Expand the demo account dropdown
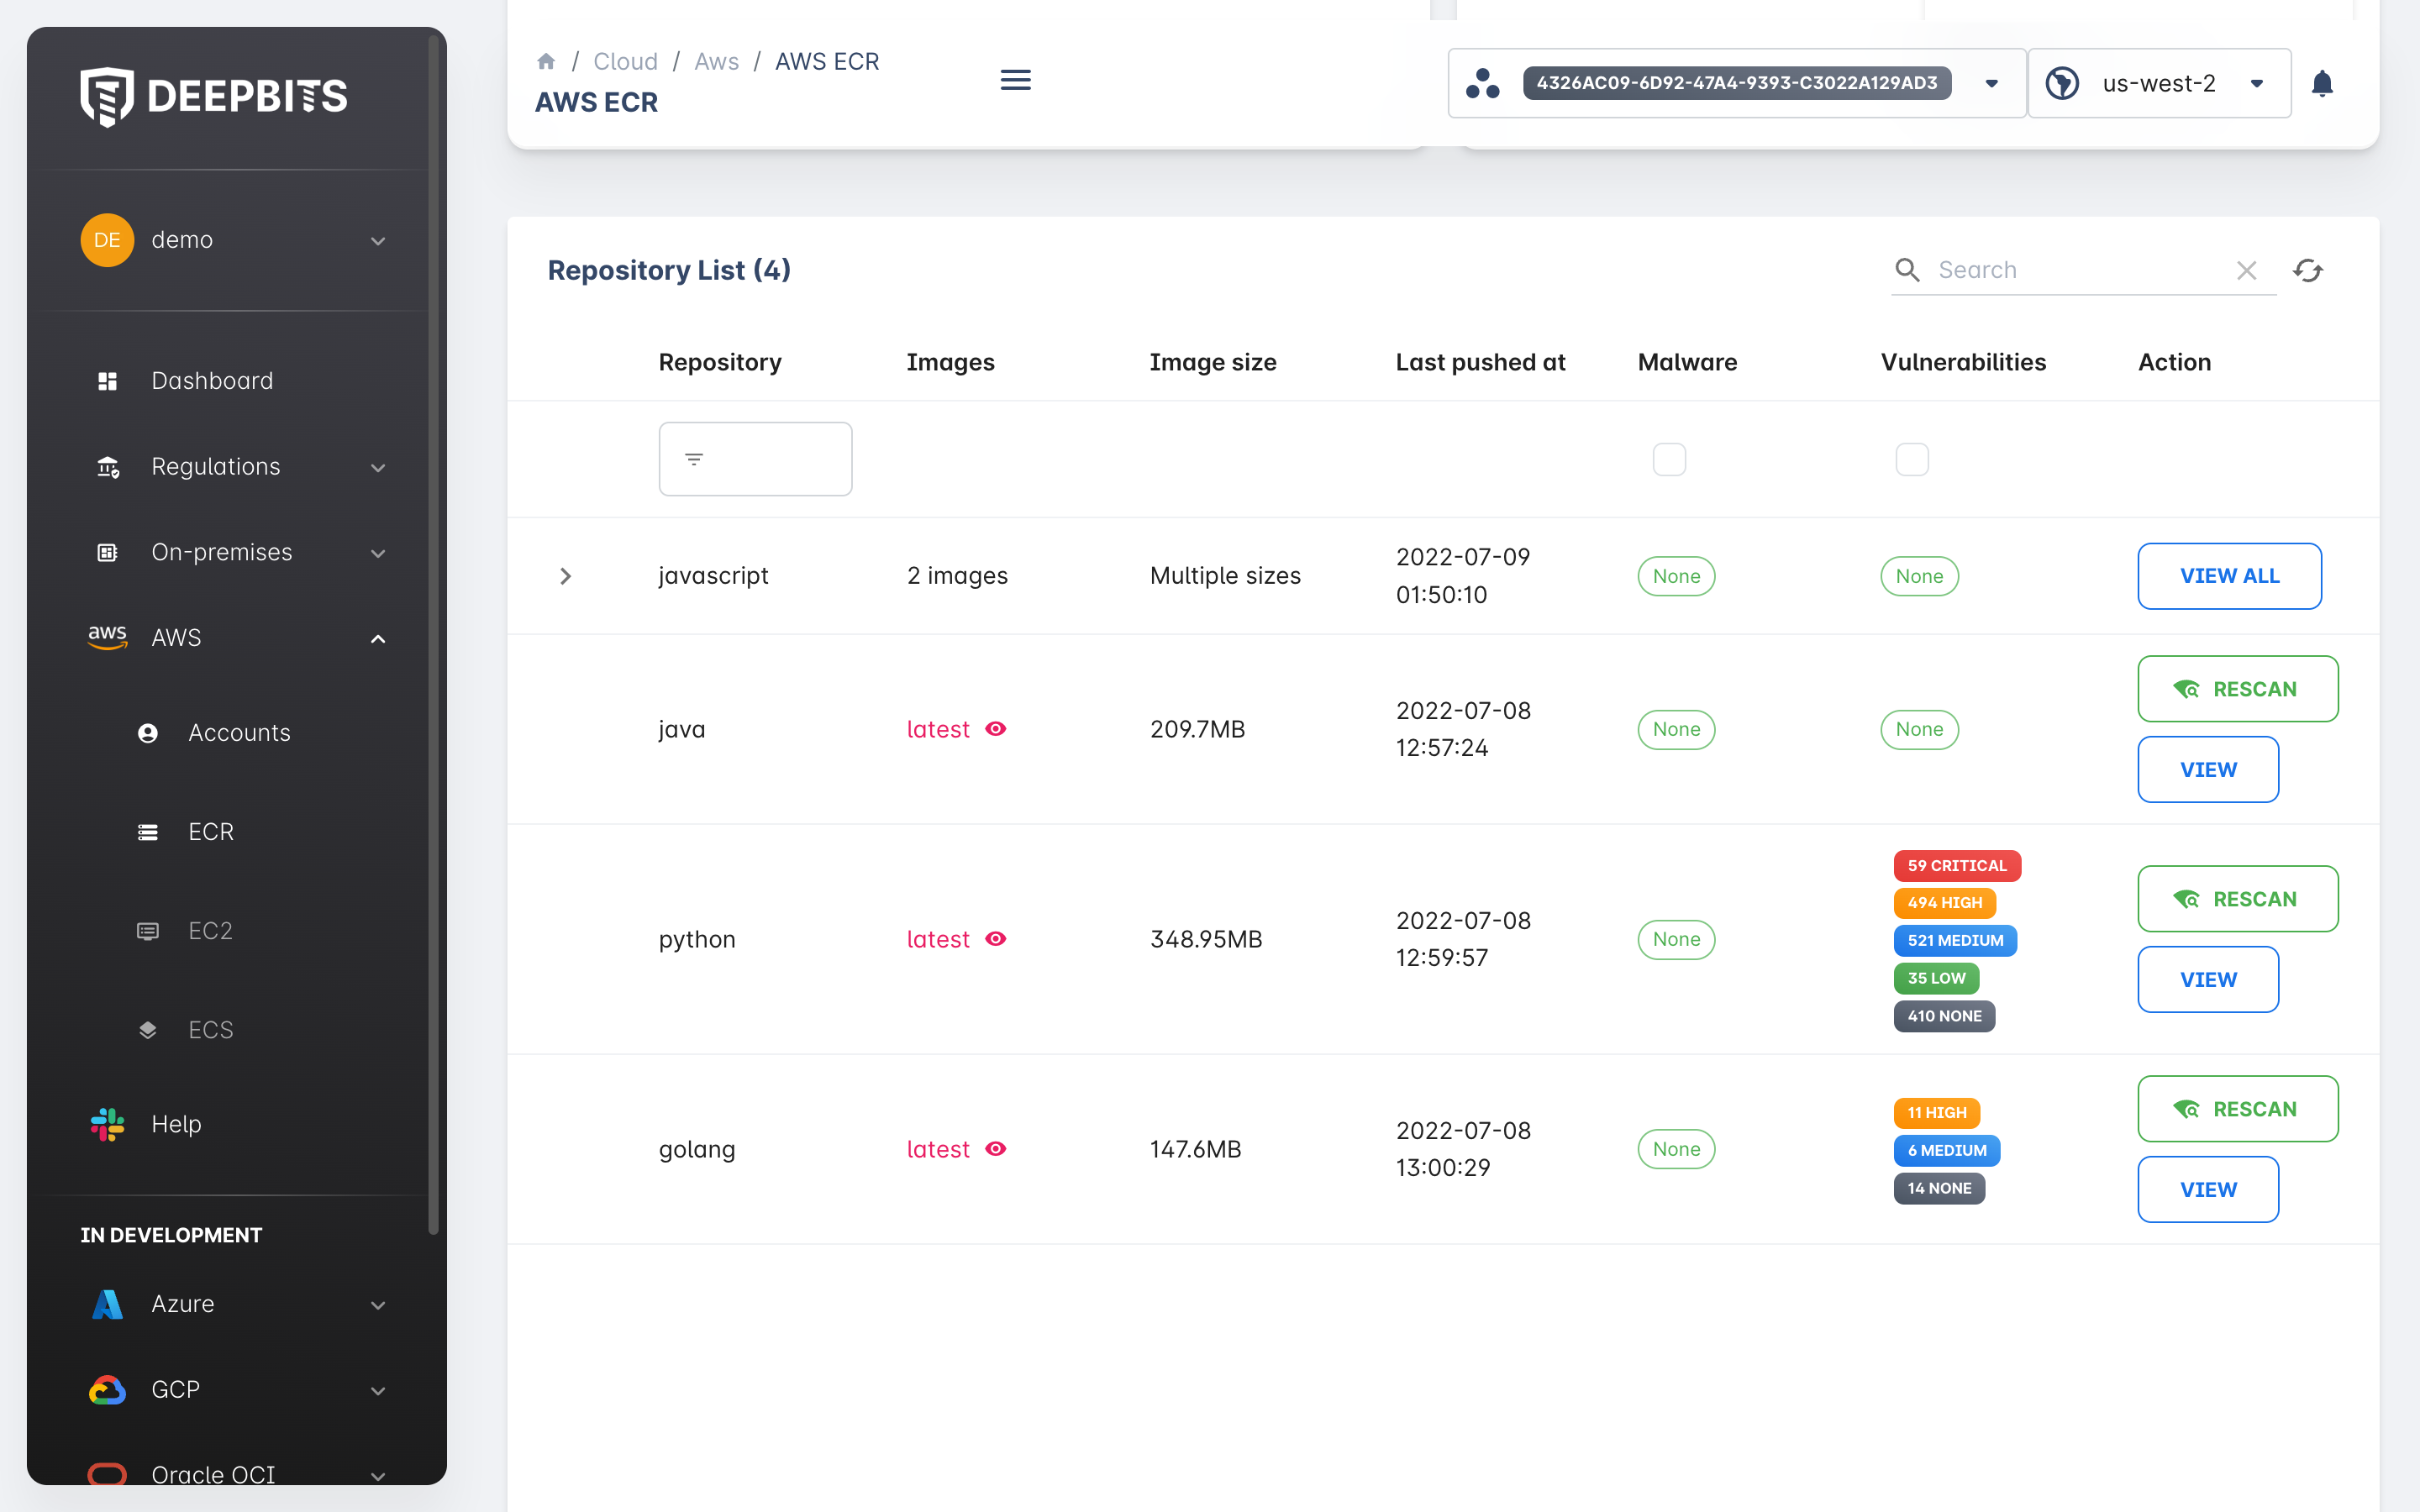Viewport: 2420px width, 1512px height. pyautogui.click(x=378, y=241)
